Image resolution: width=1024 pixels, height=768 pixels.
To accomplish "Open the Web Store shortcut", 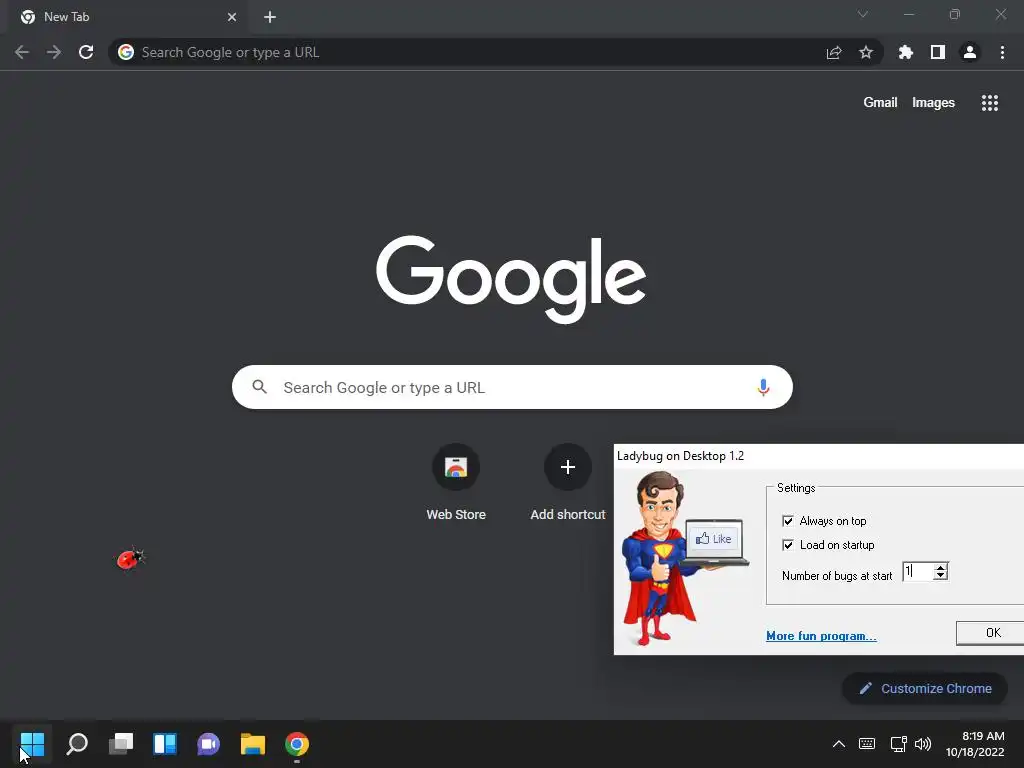I will pos(456,482).
